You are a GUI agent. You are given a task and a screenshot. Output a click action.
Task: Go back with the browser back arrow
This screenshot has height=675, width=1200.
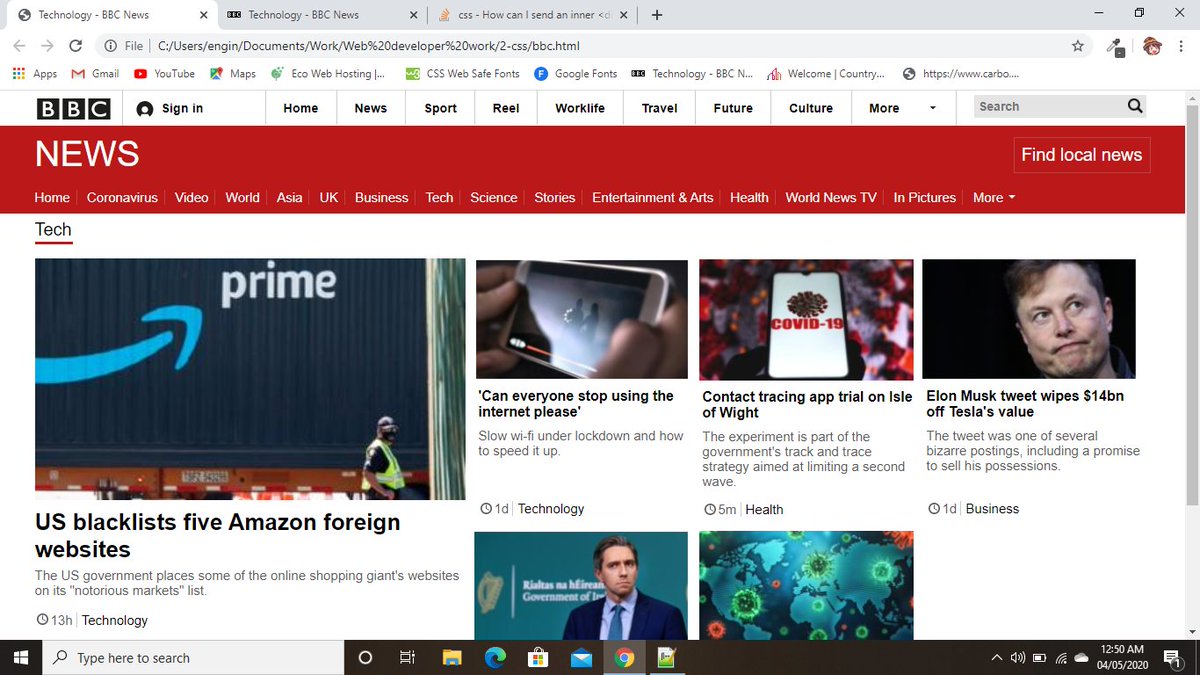[20, 46]
